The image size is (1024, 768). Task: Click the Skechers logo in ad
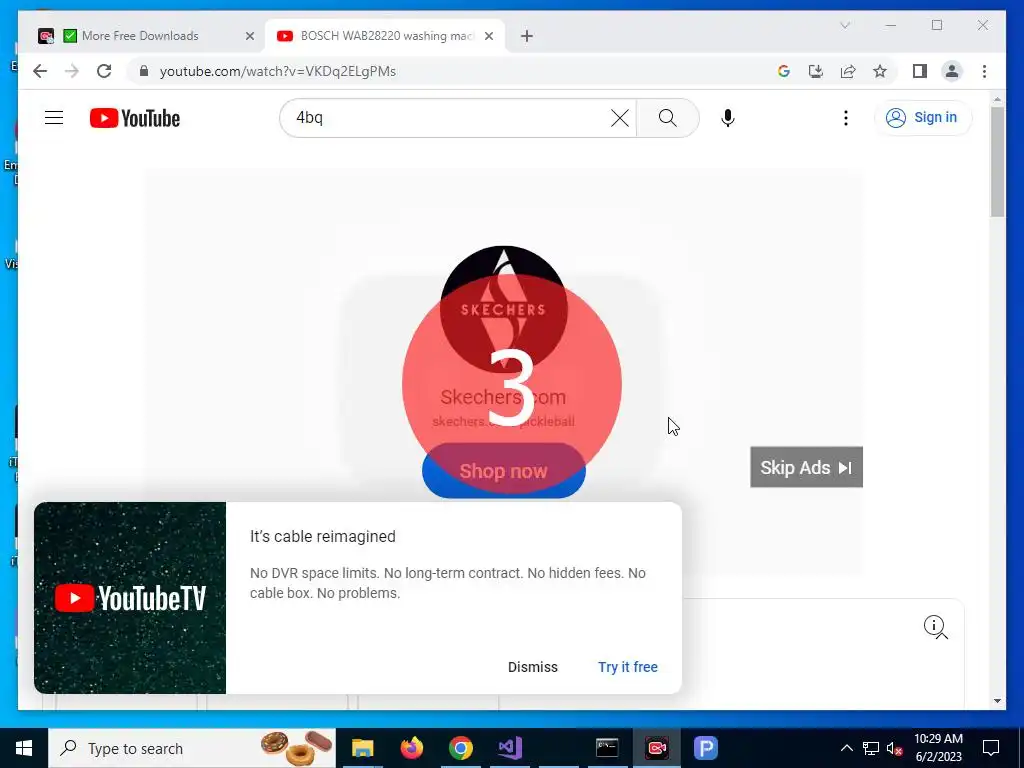point(504,309)
